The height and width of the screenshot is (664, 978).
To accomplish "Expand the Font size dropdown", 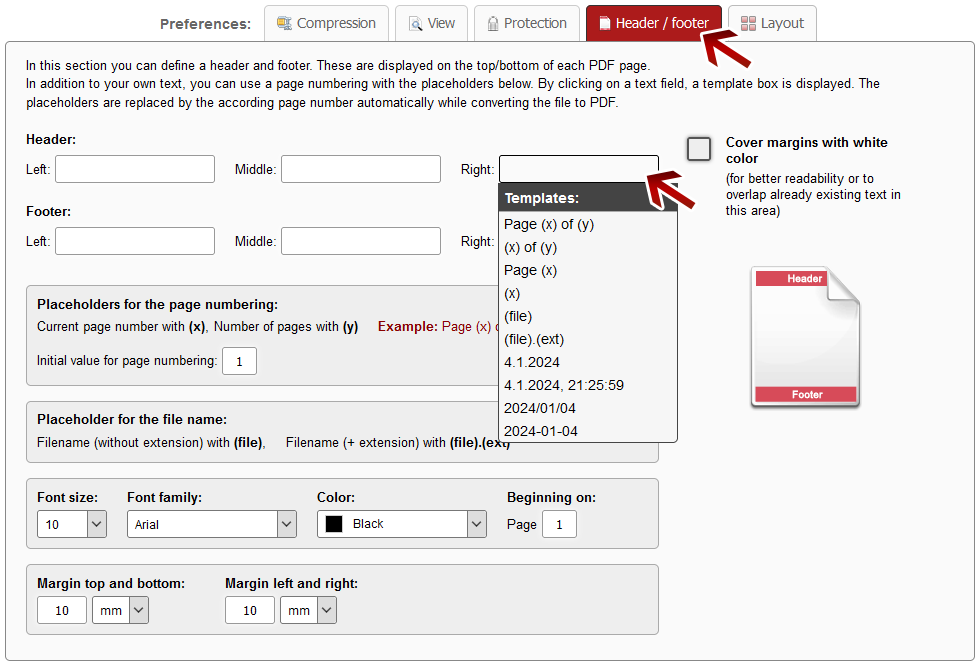I will click(71, 524).
